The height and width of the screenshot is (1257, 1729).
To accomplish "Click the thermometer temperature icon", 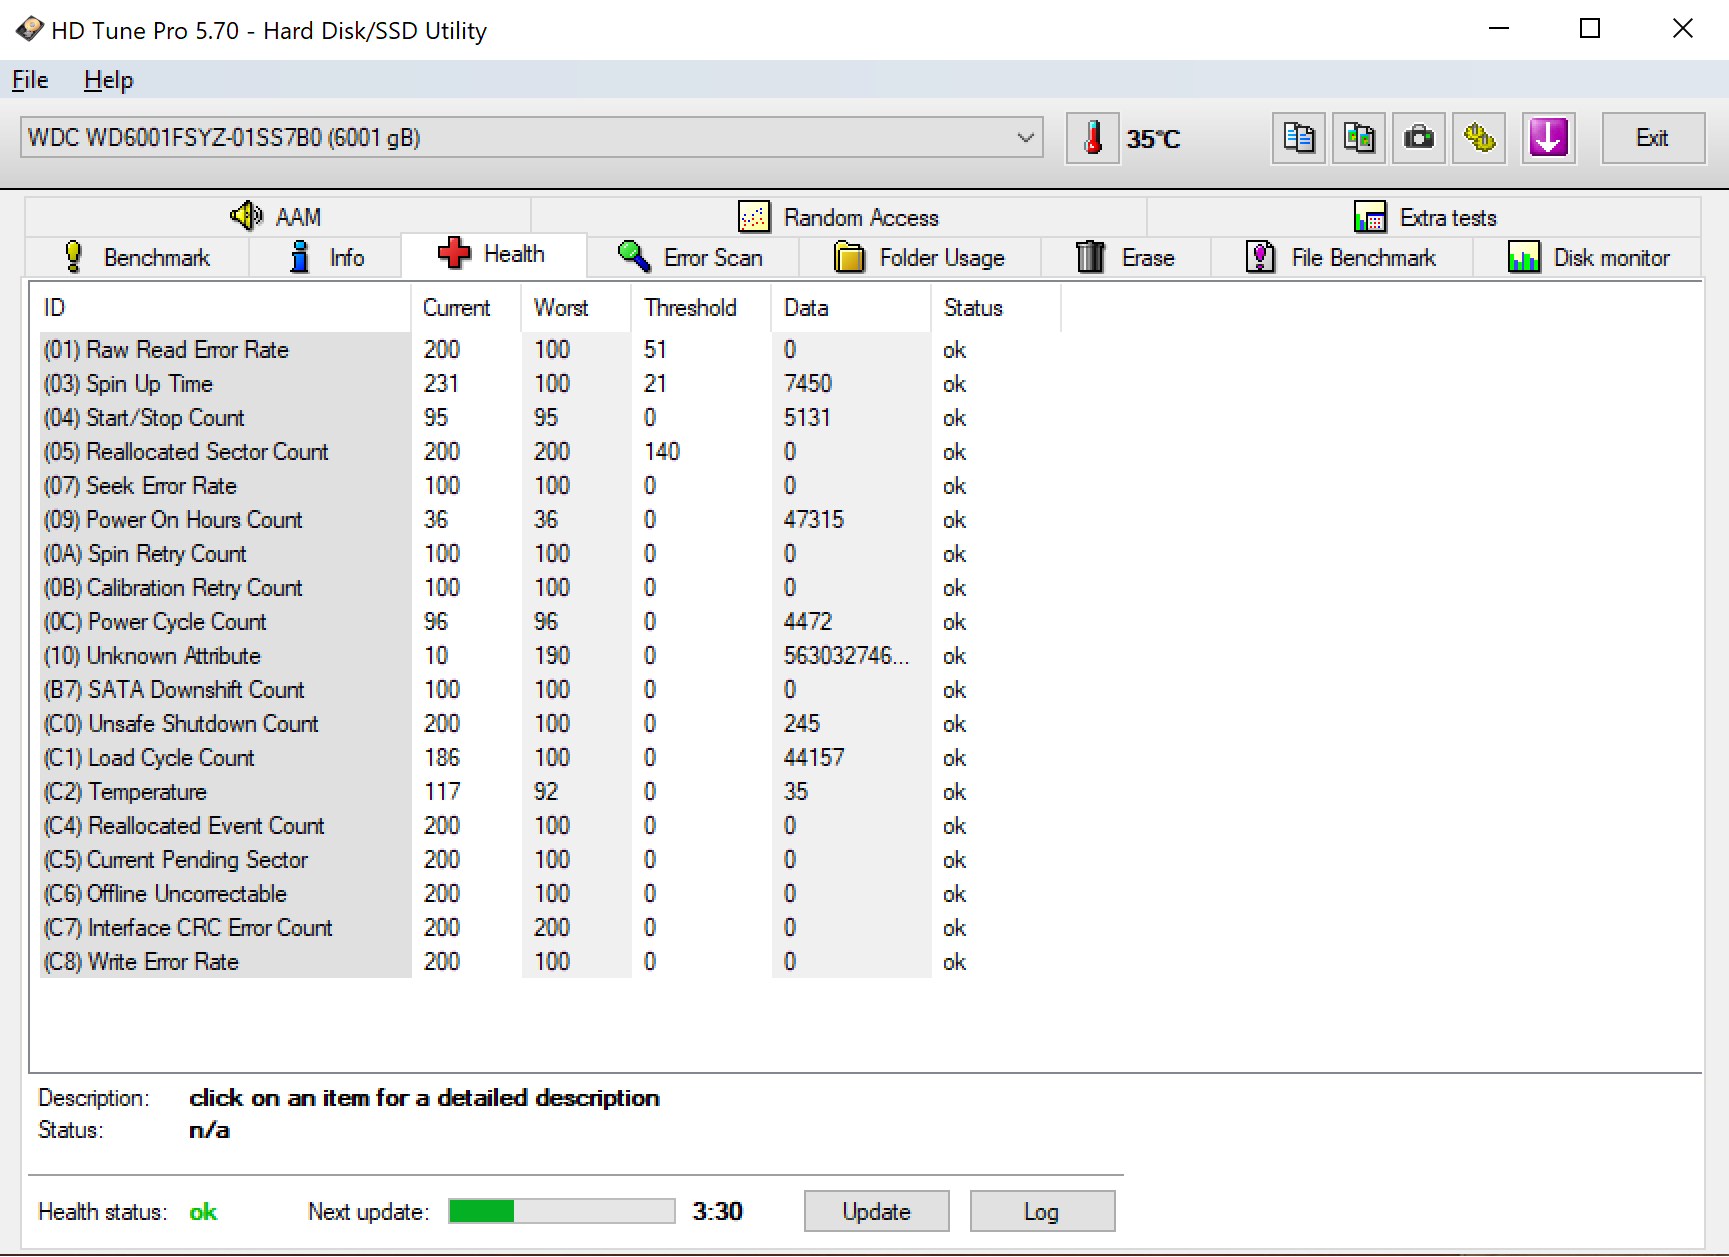I will (x=1093, y=138).
